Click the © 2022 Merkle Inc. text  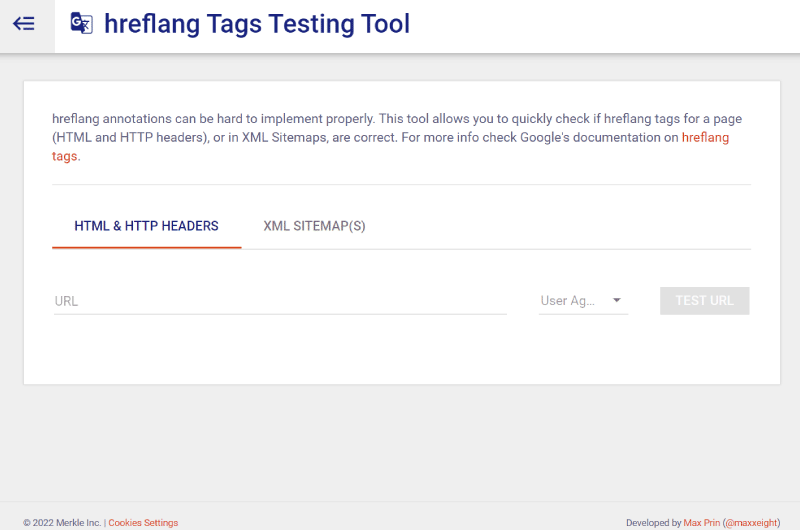(62, 523)
